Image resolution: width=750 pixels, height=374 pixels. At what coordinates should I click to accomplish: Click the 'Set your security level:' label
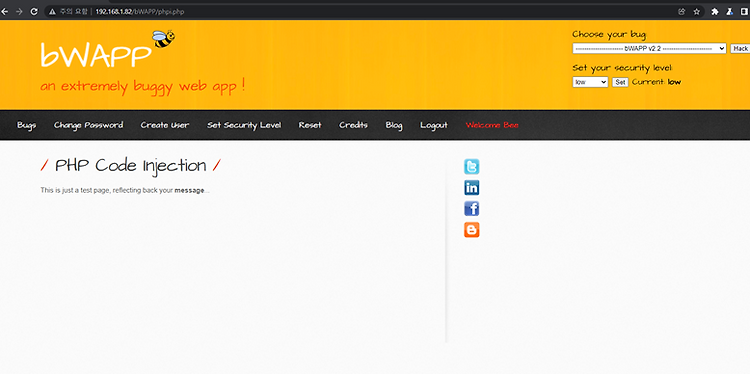coord(622,68)
